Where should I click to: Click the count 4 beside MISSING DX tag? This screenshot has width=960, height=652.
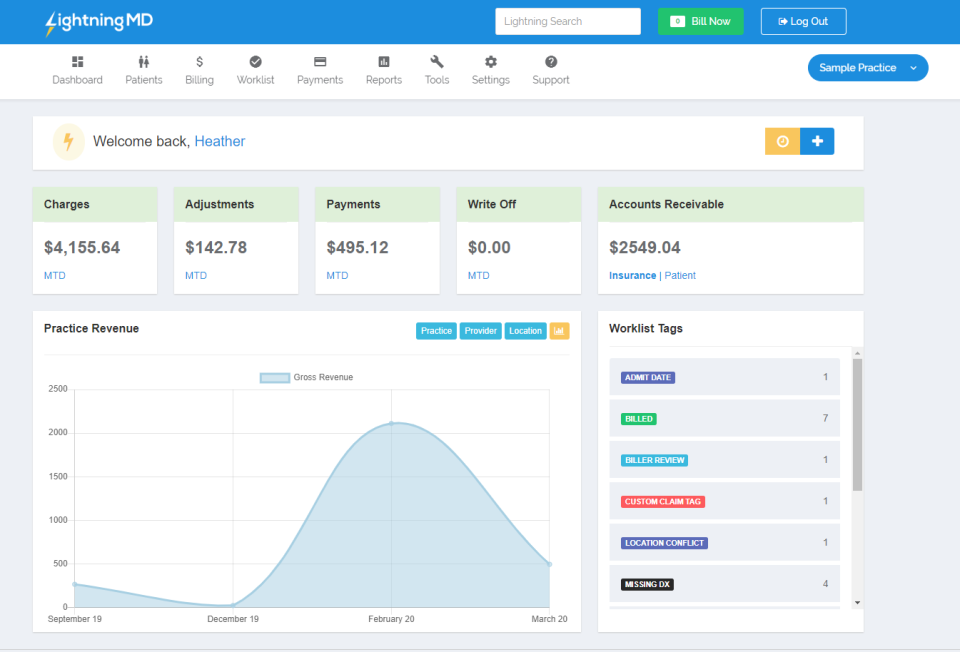click(825, 584)
